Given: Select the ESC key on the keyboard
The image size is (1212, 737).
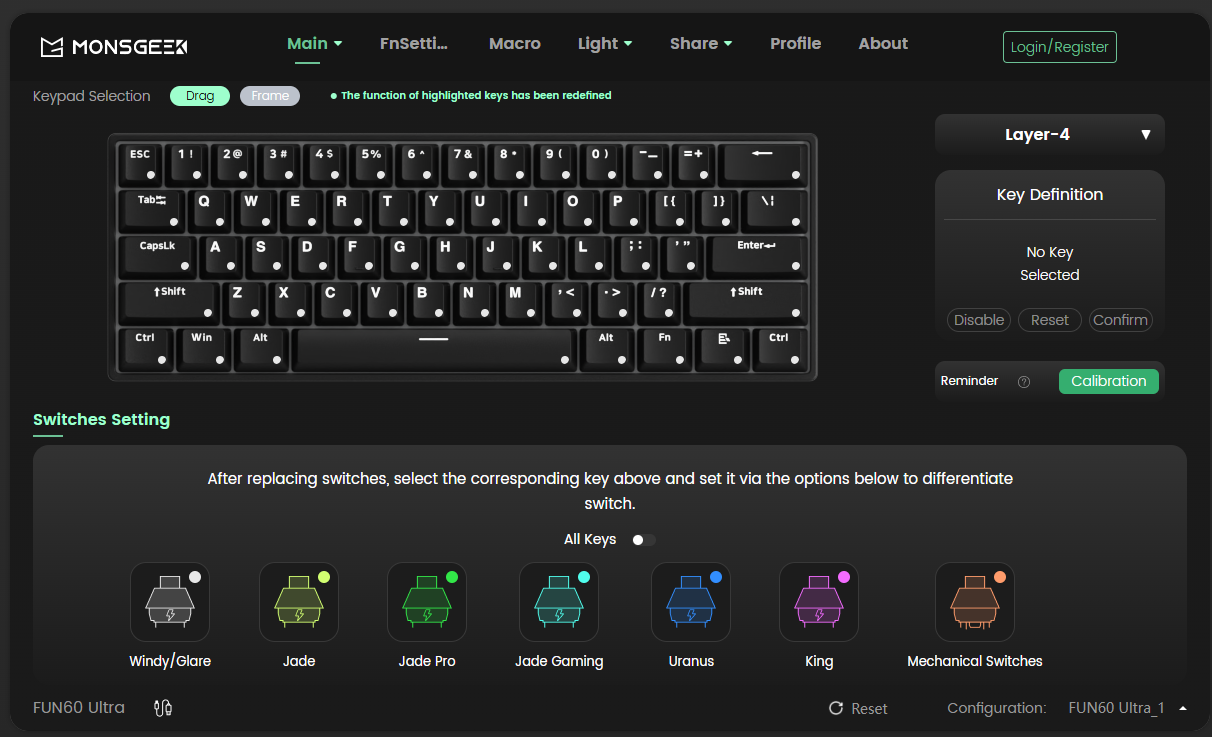Looking at the screenshot, I should (x=142, y=163).
